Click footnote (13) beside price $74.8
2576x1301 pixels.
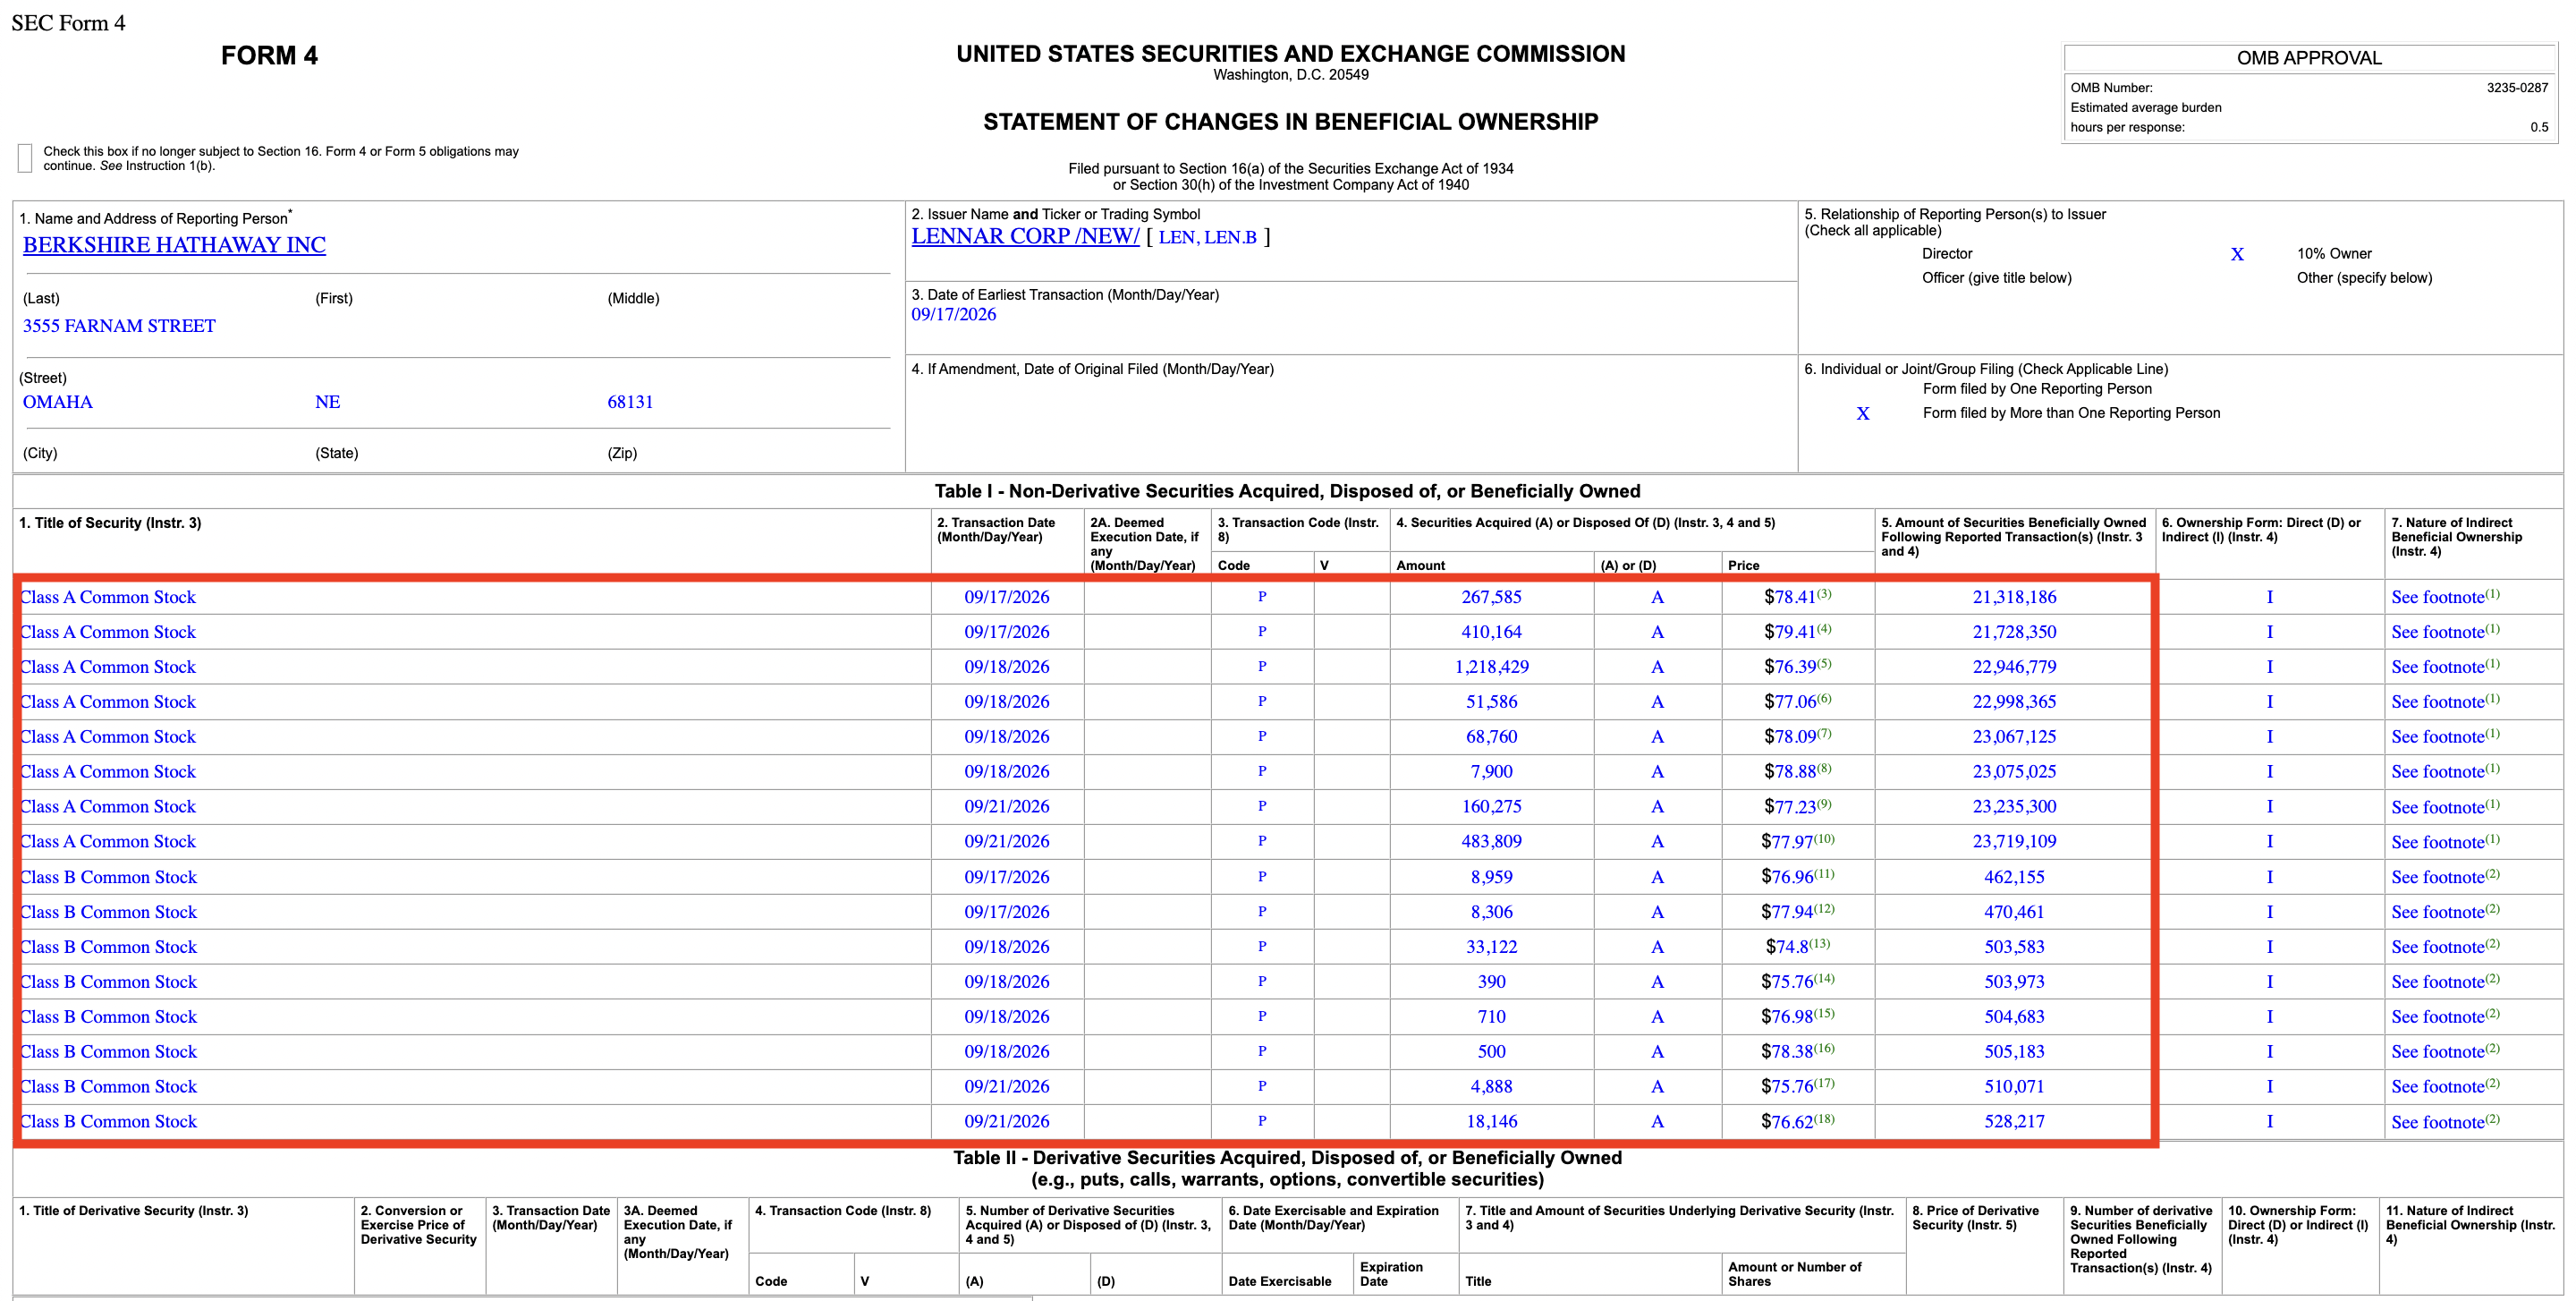coord(1819,943)
